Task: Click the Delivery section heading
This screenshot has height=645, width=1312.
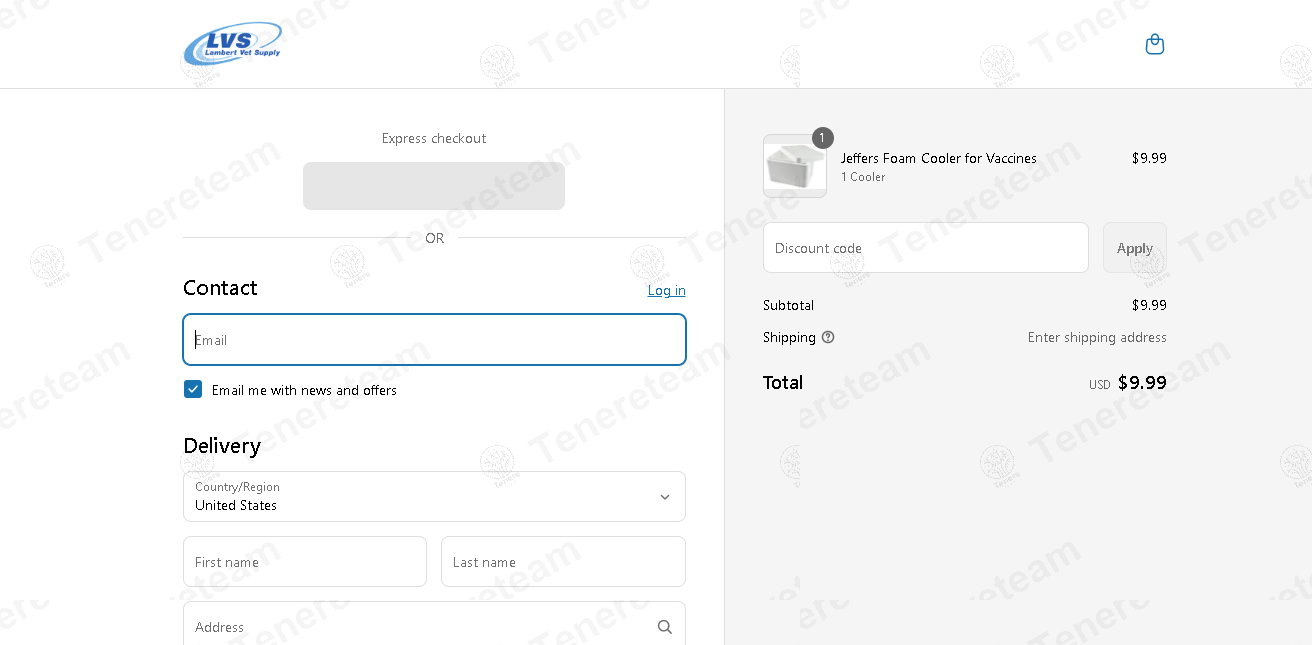Action: (222, 446)
